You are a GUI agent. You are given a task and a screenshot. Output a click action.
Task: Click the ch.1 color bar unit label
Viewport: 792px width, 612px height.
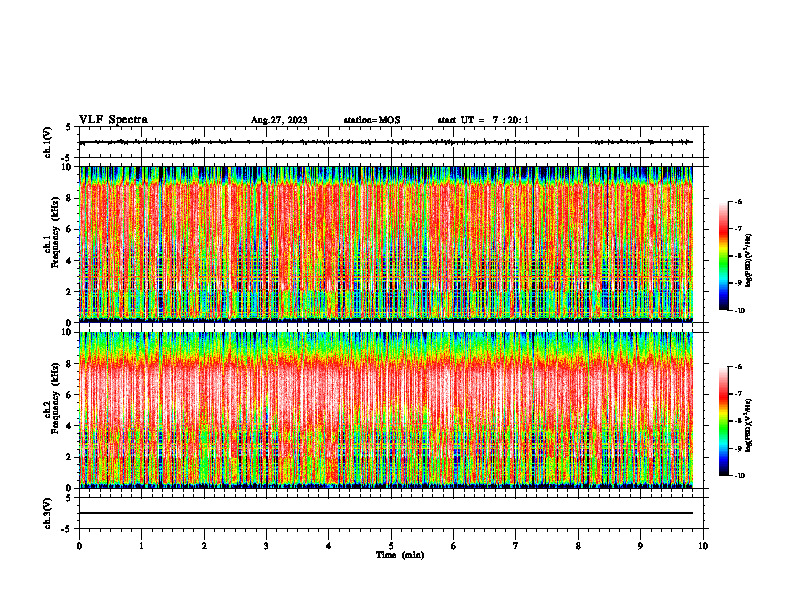click(x=749, y=260)
